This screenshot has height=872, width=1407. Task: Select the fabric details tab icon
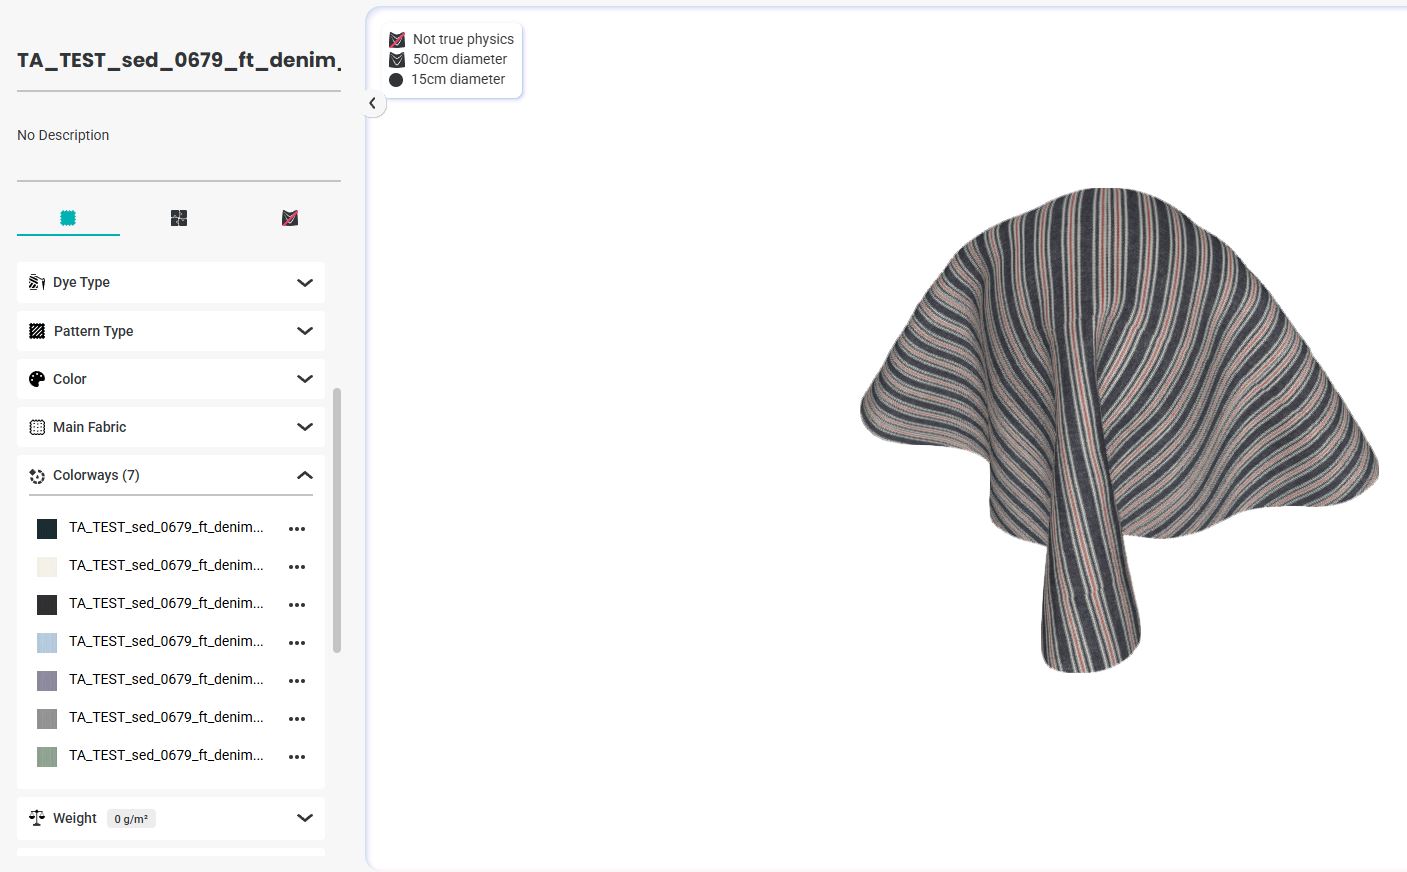click(x=68, y=218)
